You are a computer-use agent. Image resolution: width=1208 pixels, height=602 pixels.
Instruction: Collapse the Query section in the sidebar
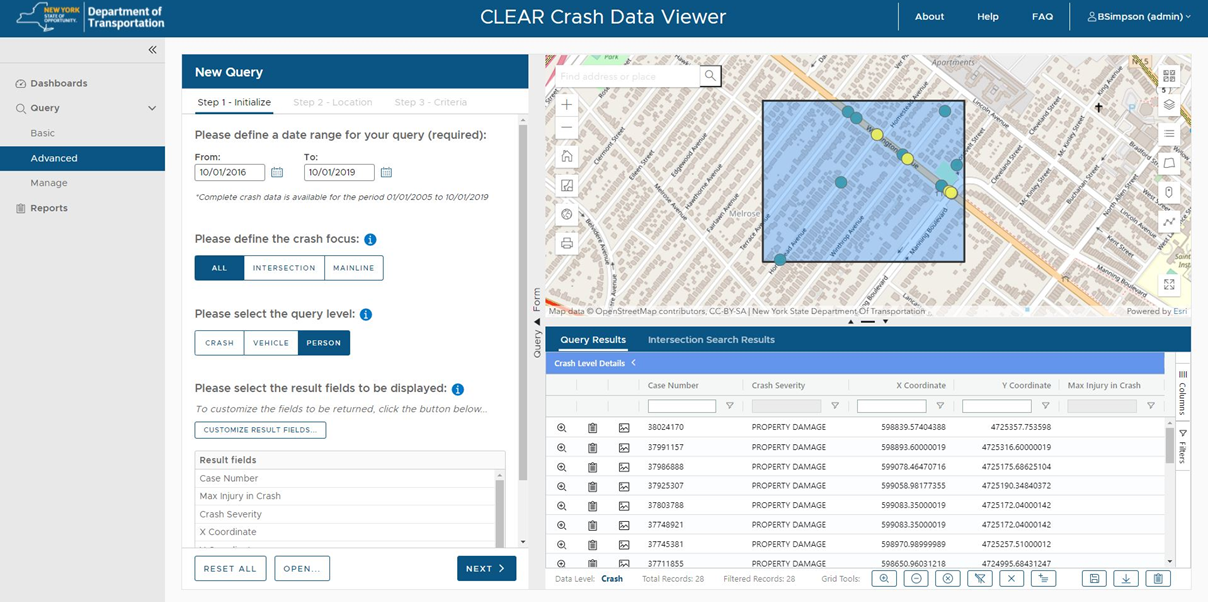coord(152,108)
